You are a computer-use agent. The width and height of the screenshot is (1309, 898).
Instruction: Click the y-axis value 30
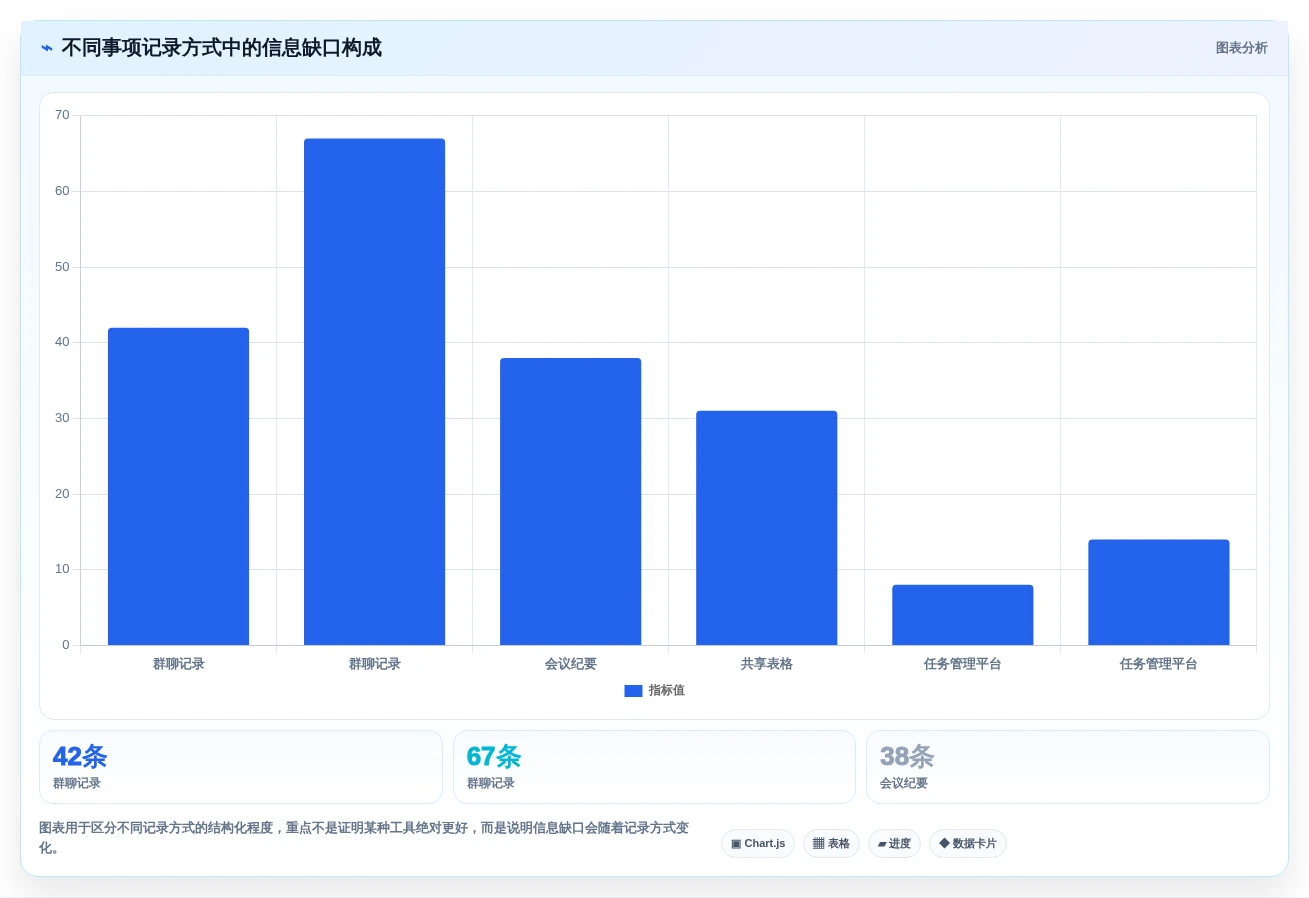click(x=62, y=418)
